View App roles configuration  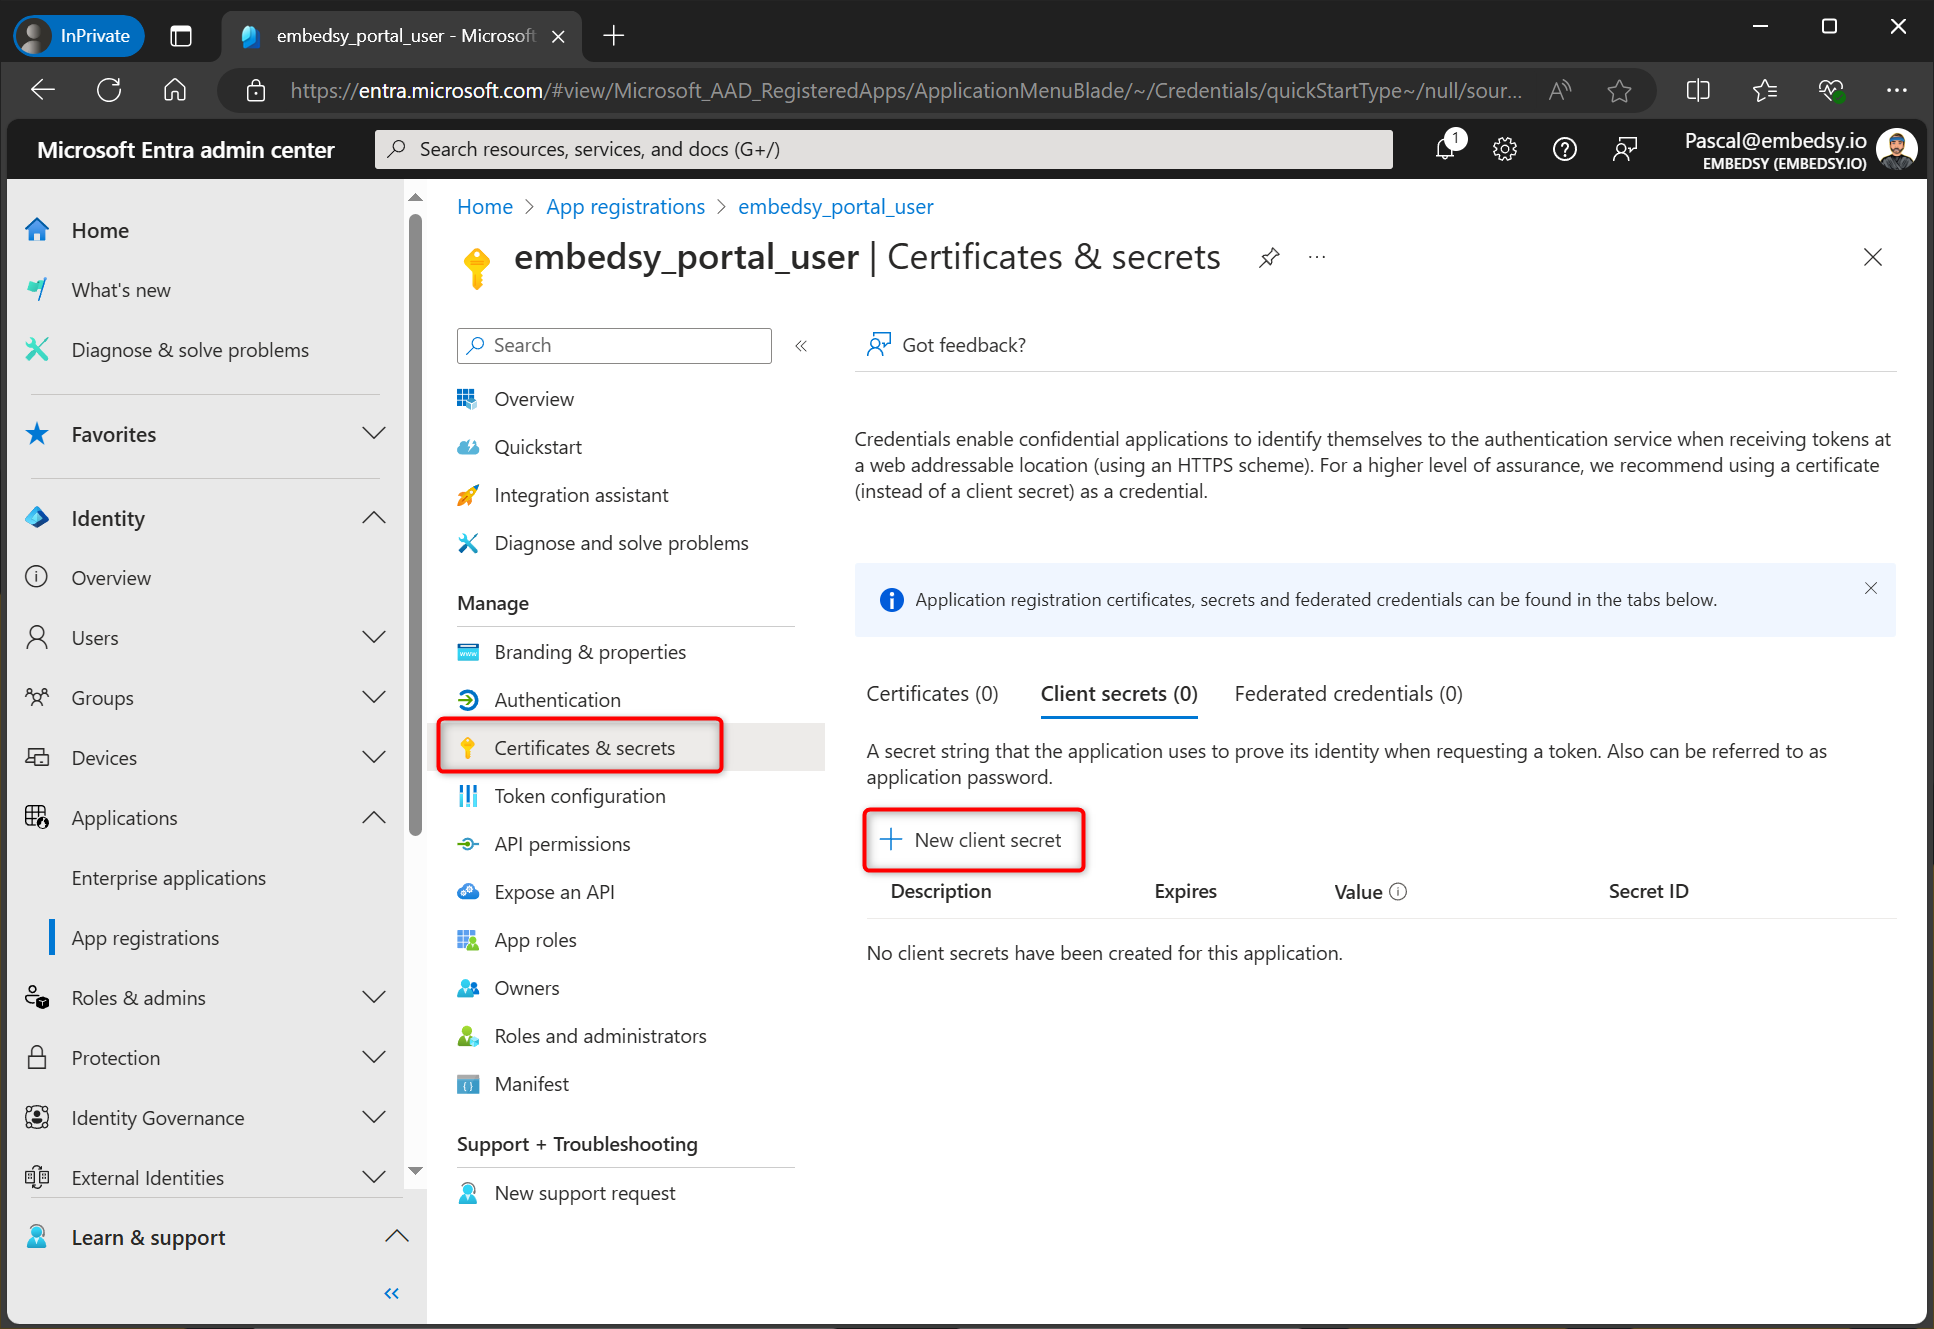click(535, 939)
